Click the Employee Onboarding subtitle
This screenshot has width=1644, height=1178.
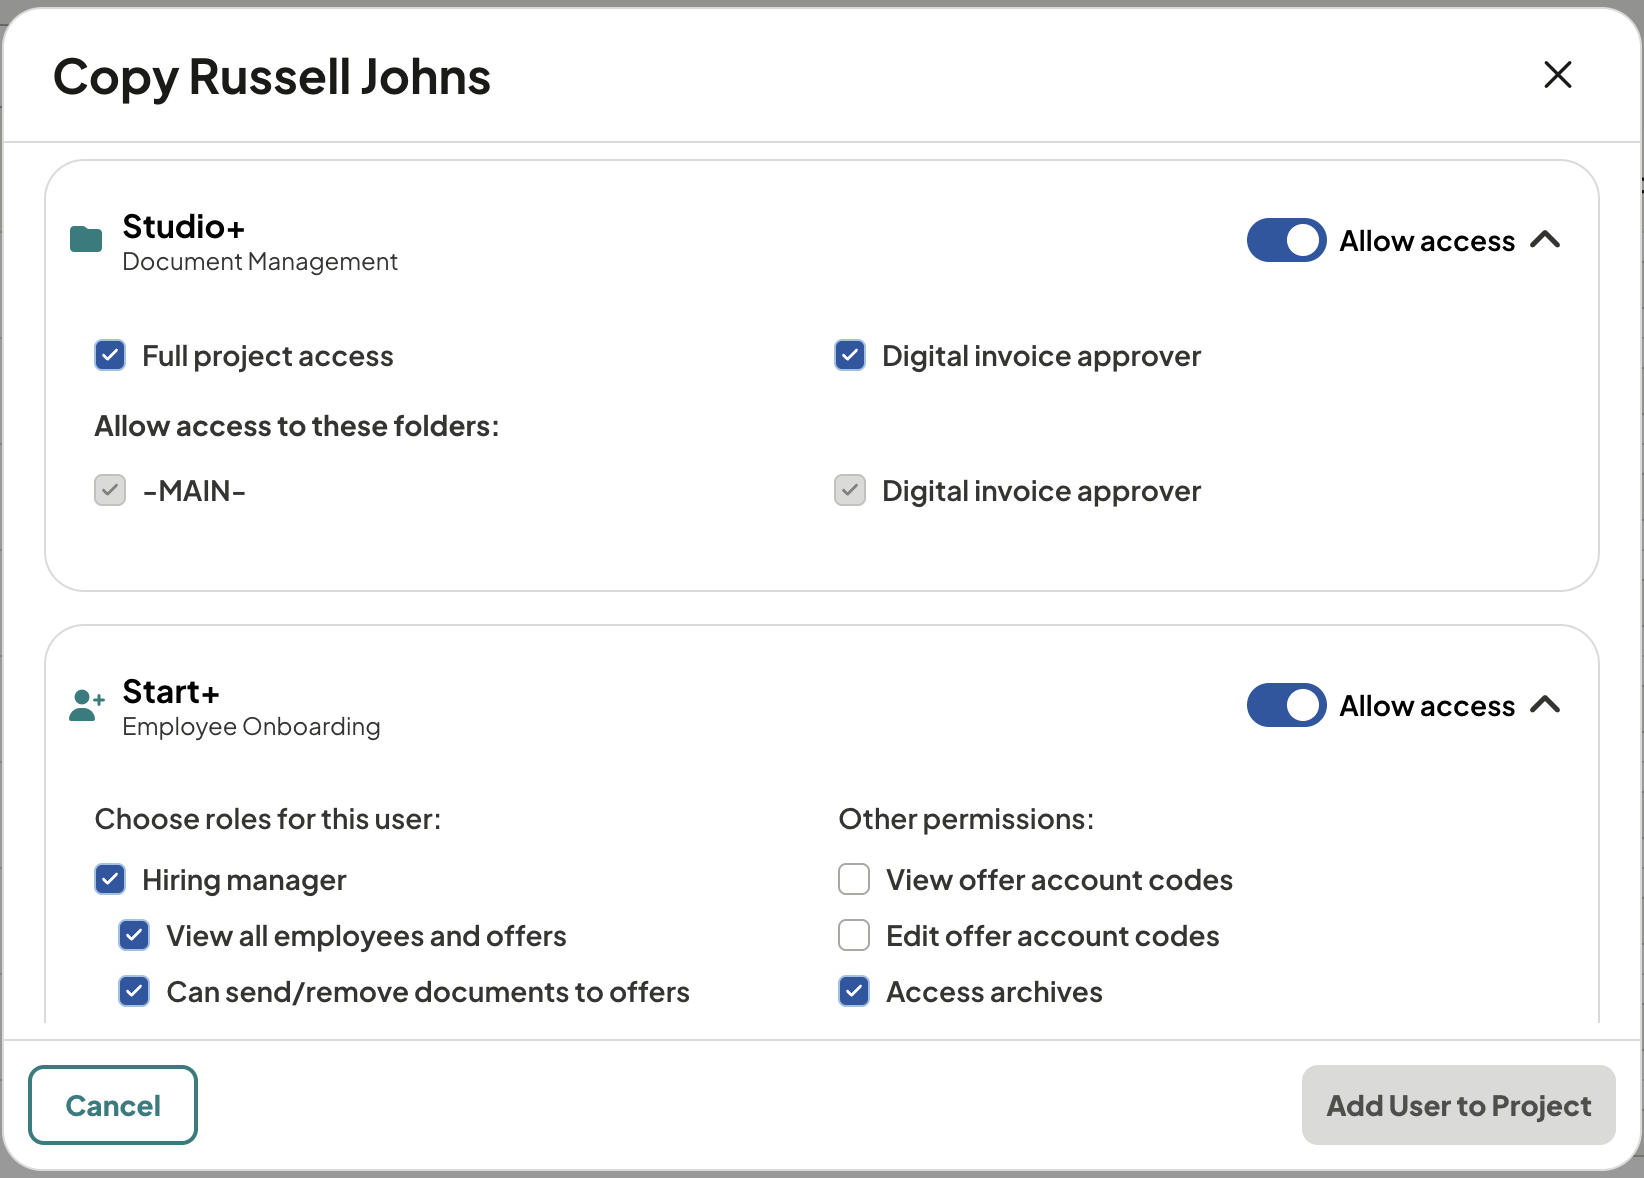251,727
